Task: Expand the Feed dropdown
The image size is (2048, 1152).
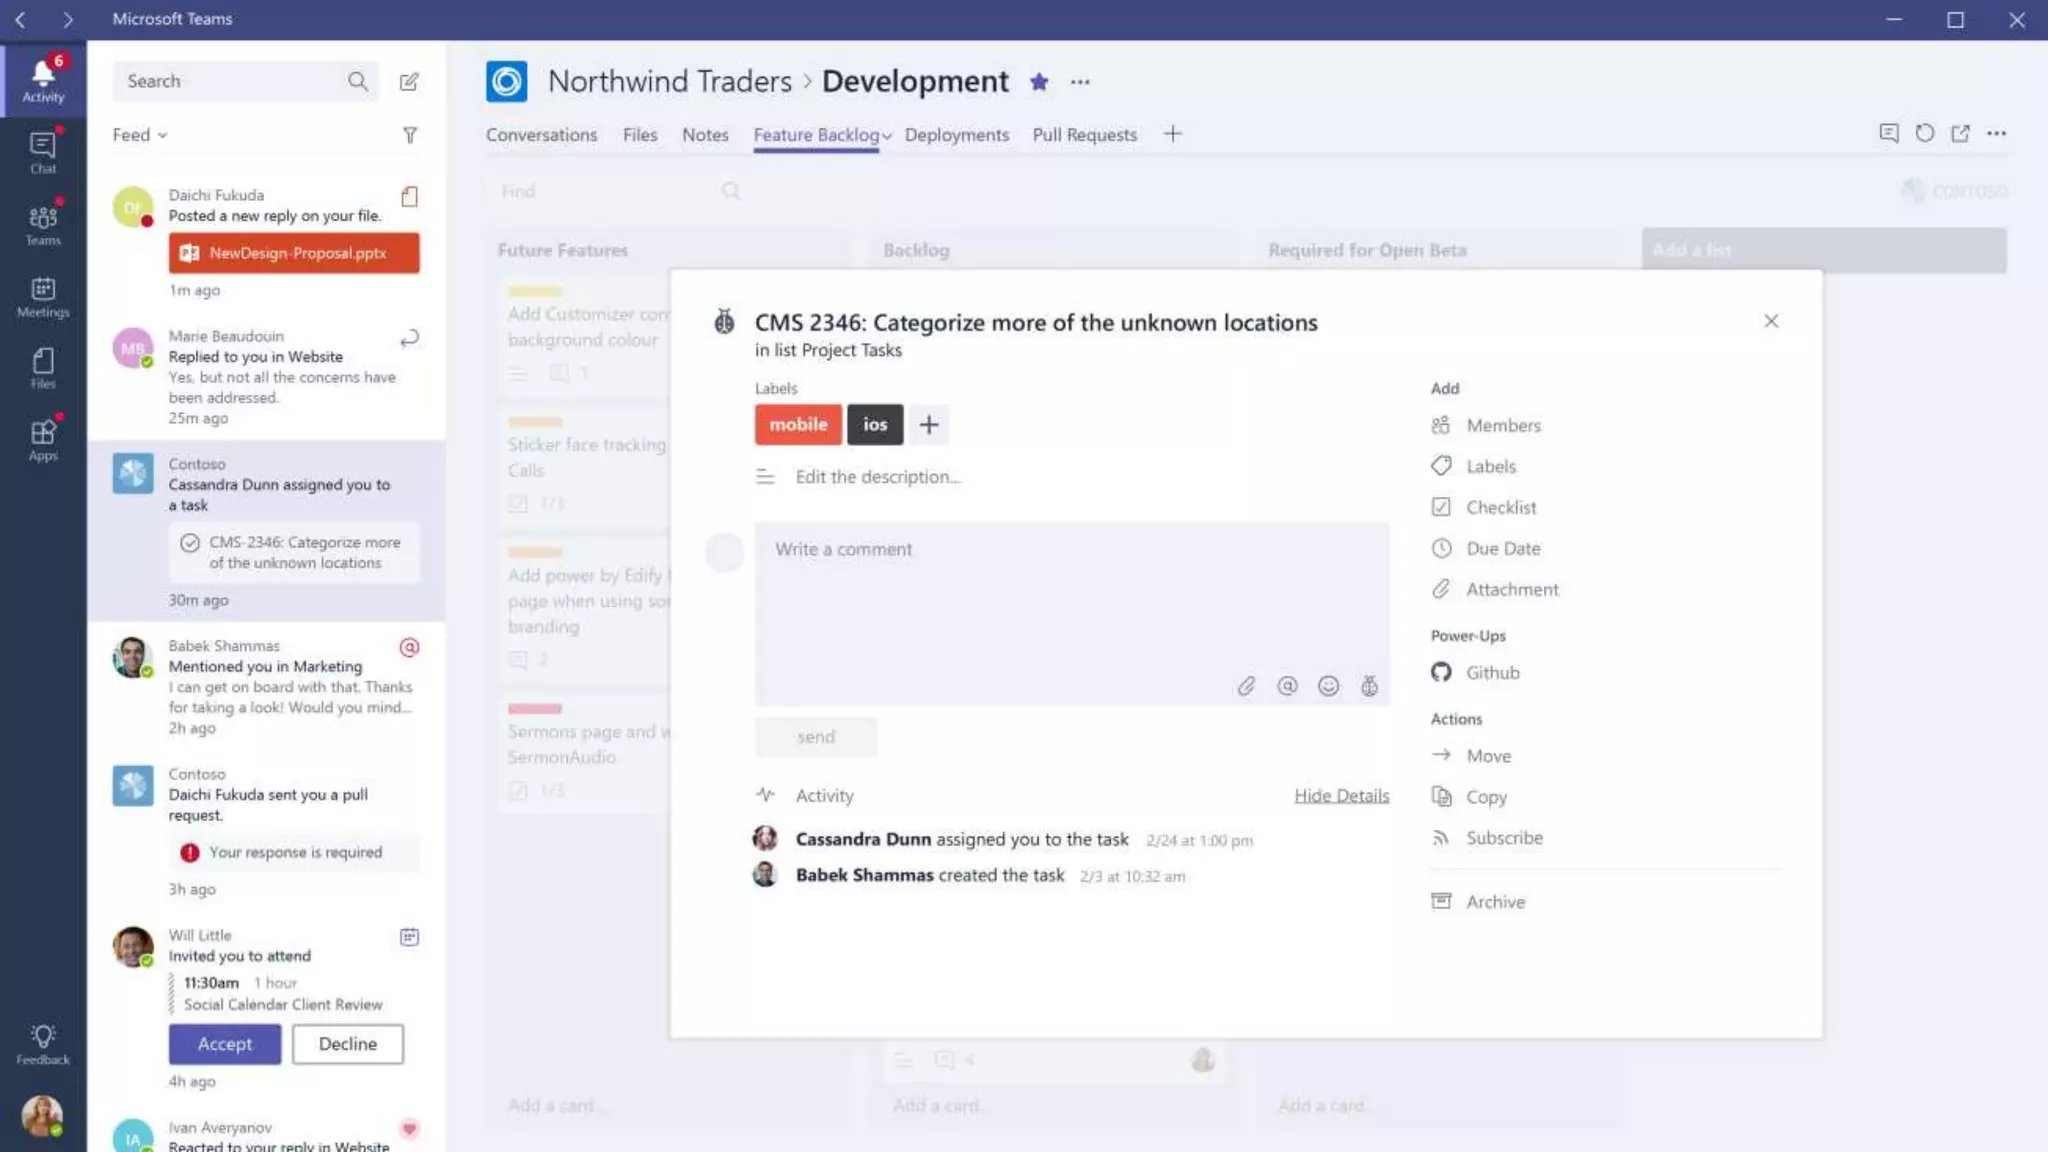Action: (140, 135)
